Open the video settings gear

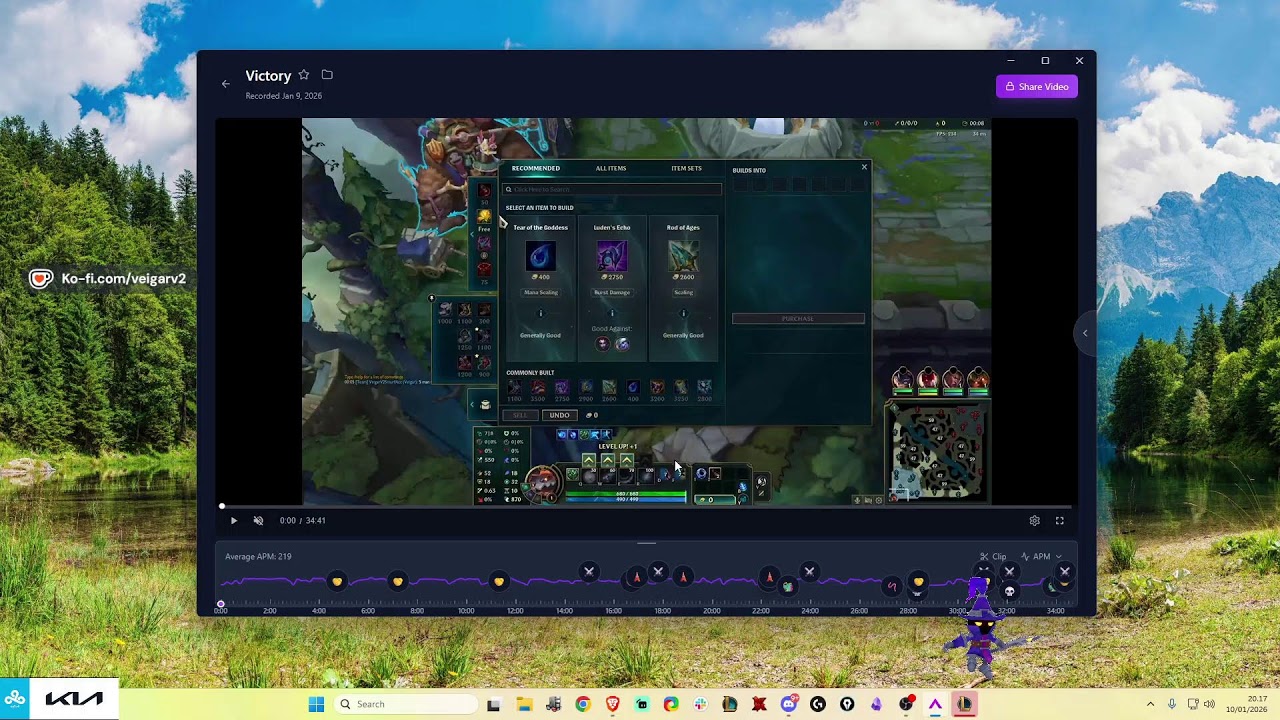(x=1035, y=520)
